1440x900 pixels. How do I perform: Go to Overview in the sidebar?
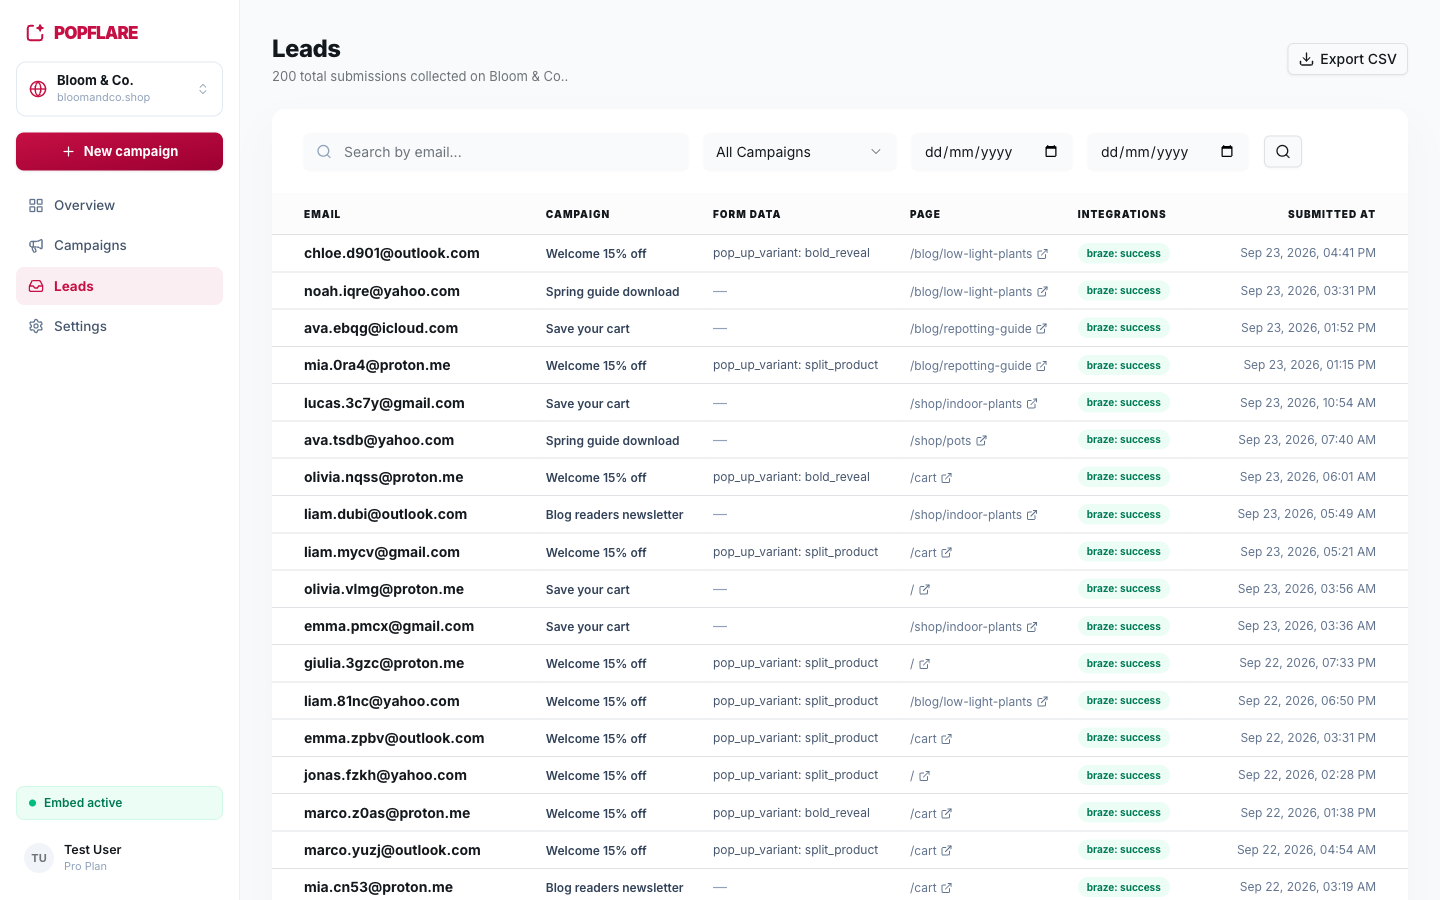119,205
